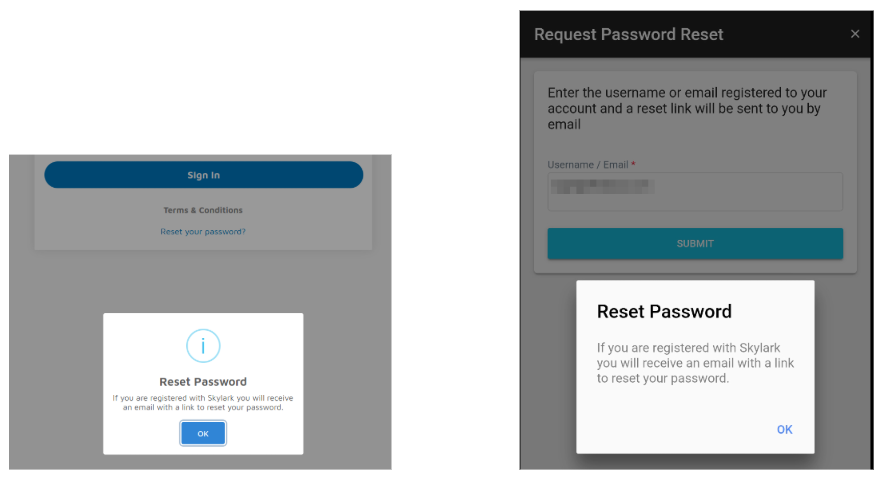The image size is (885, 483).
Task: Close the Request Password Reset panel
Action: tap(855, 34)
